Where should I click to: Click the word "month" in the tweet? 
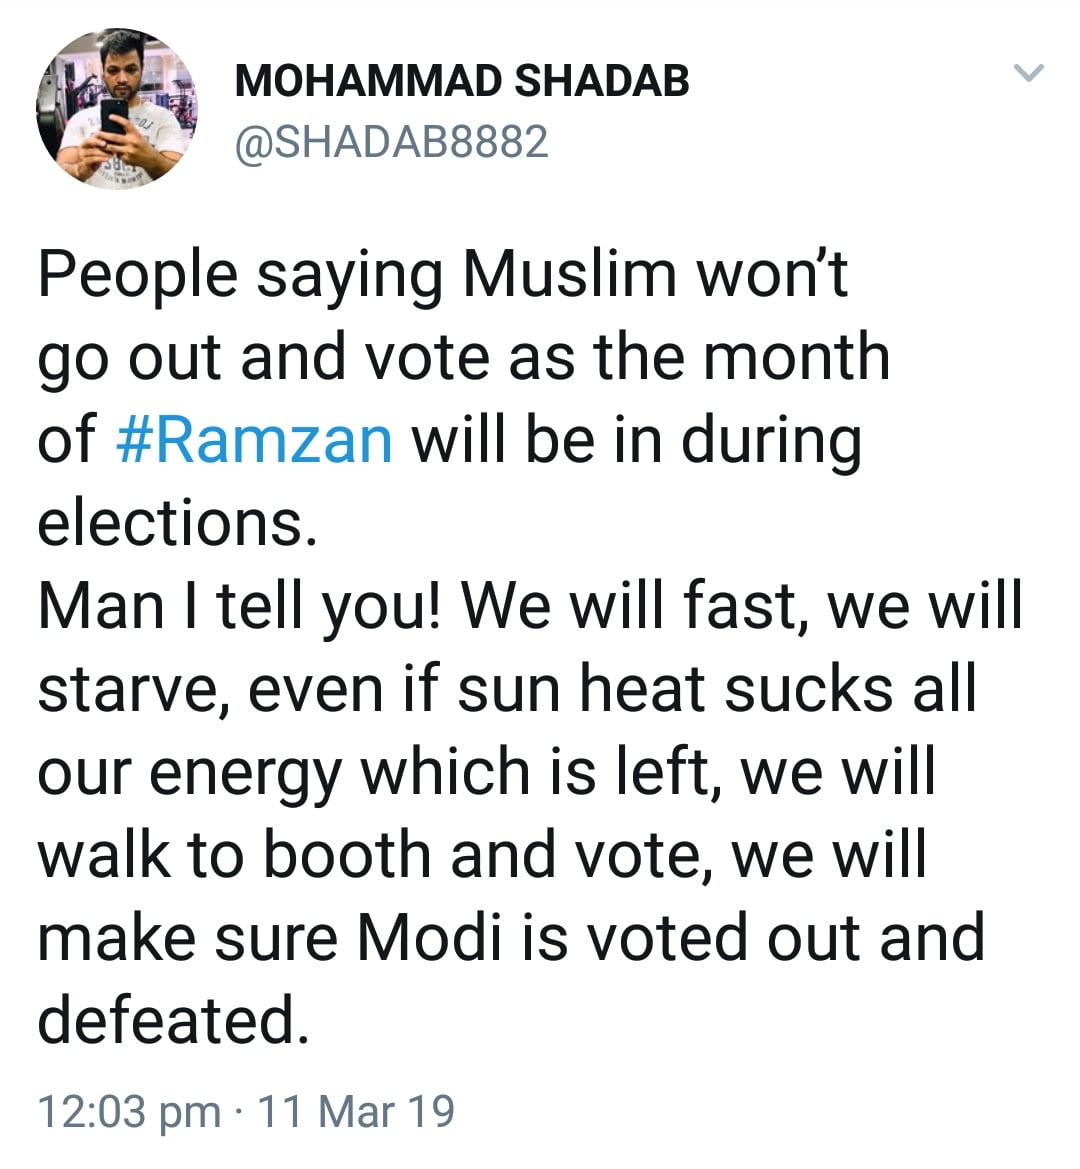(x=796, y=357)
